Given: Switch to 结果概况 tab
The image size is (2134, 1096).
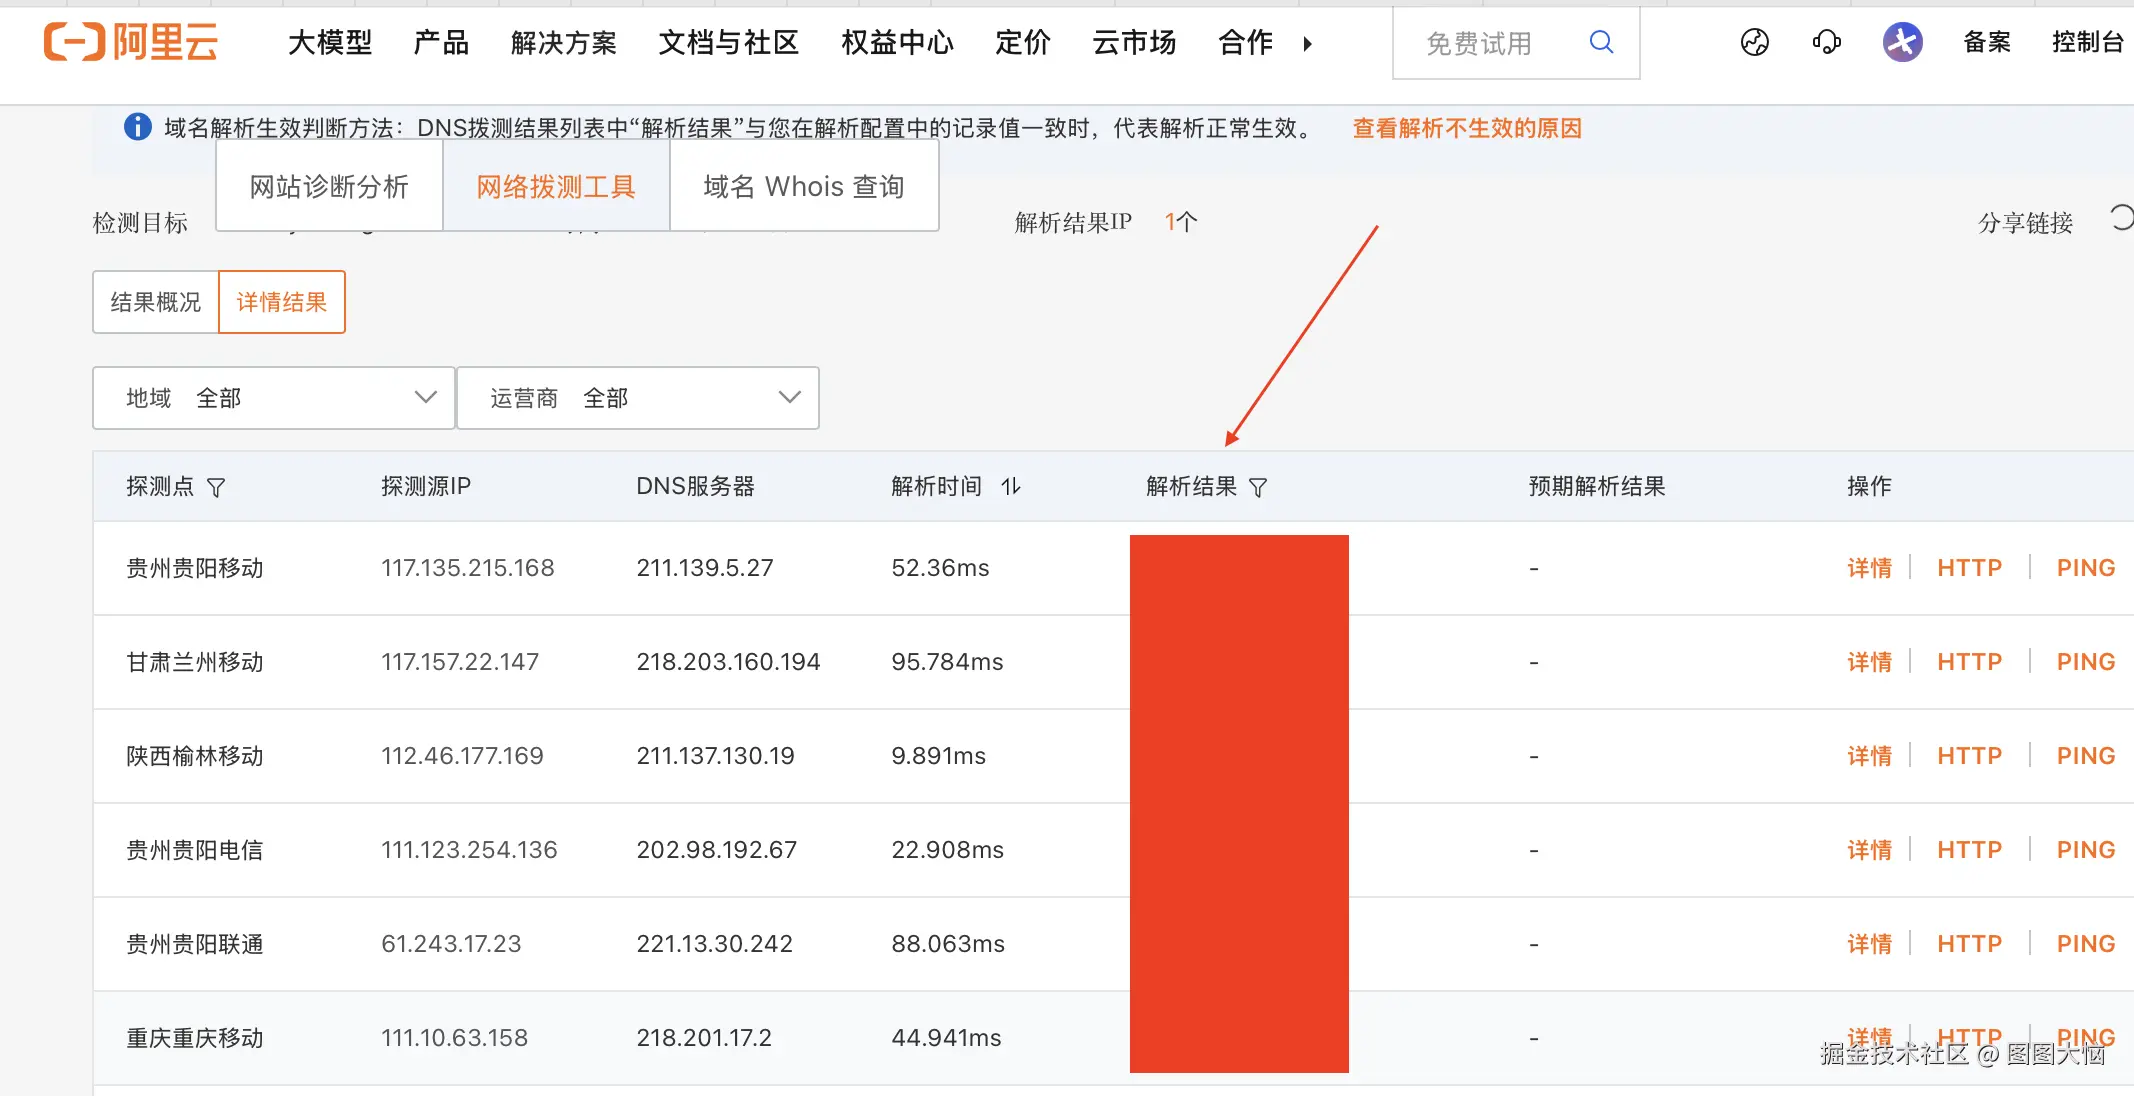Looking at the screenshot, I should [155, 302].
